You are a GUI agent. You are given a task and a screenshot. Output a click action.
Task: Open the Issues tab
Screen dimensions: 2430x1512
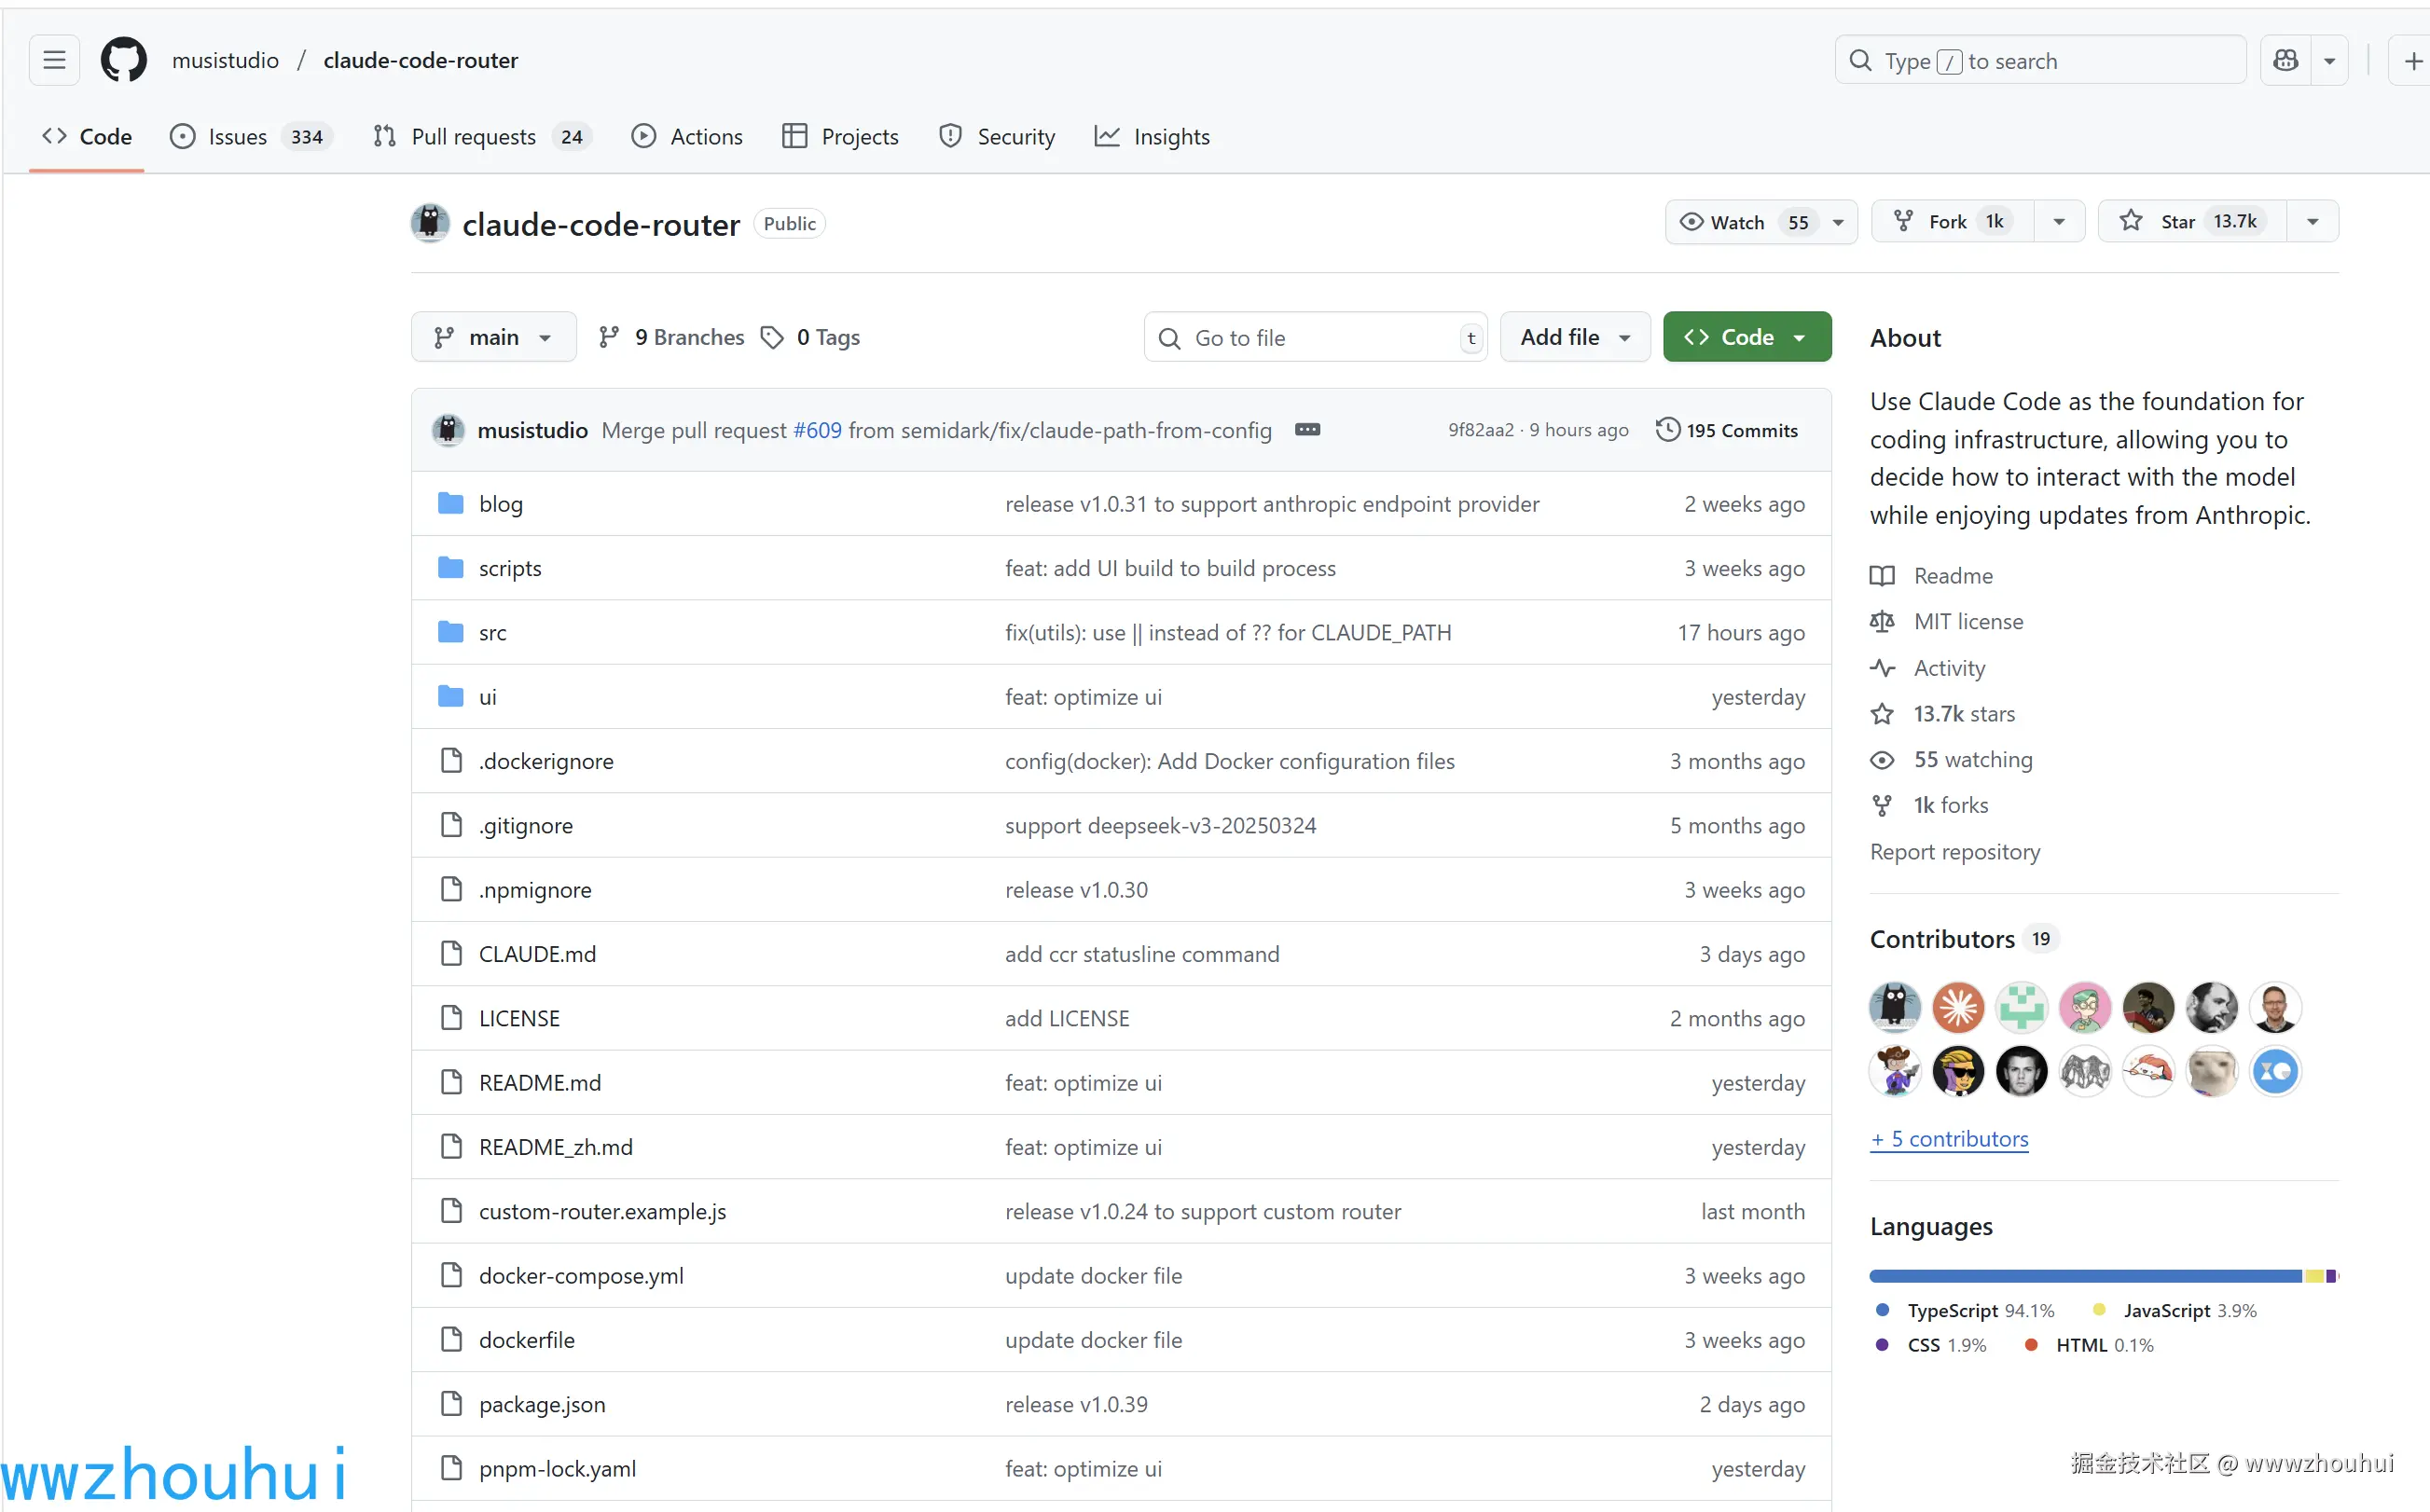coord(250,136)
